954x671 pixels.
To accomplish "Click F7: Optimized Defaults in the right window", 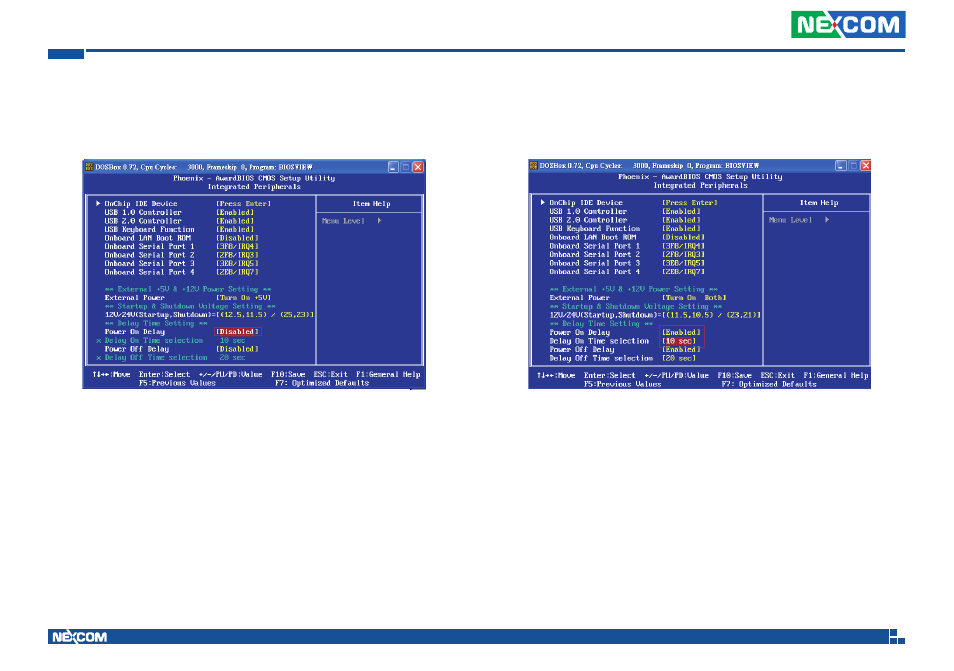I will (769, 384).
